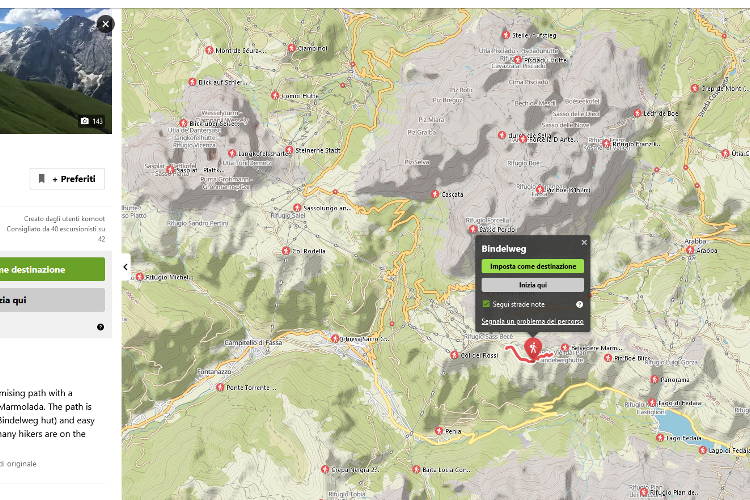Viewport: 750px width, 500px height.
Task: Toggle the Segui strade note checkbox
Action: tap(486, 304)
